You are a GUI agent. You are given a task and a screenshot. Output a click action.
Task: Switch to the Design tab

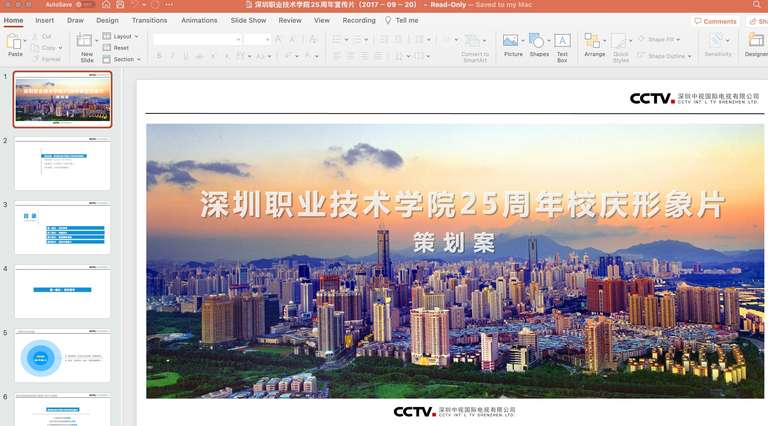click(x=107, y=20)
